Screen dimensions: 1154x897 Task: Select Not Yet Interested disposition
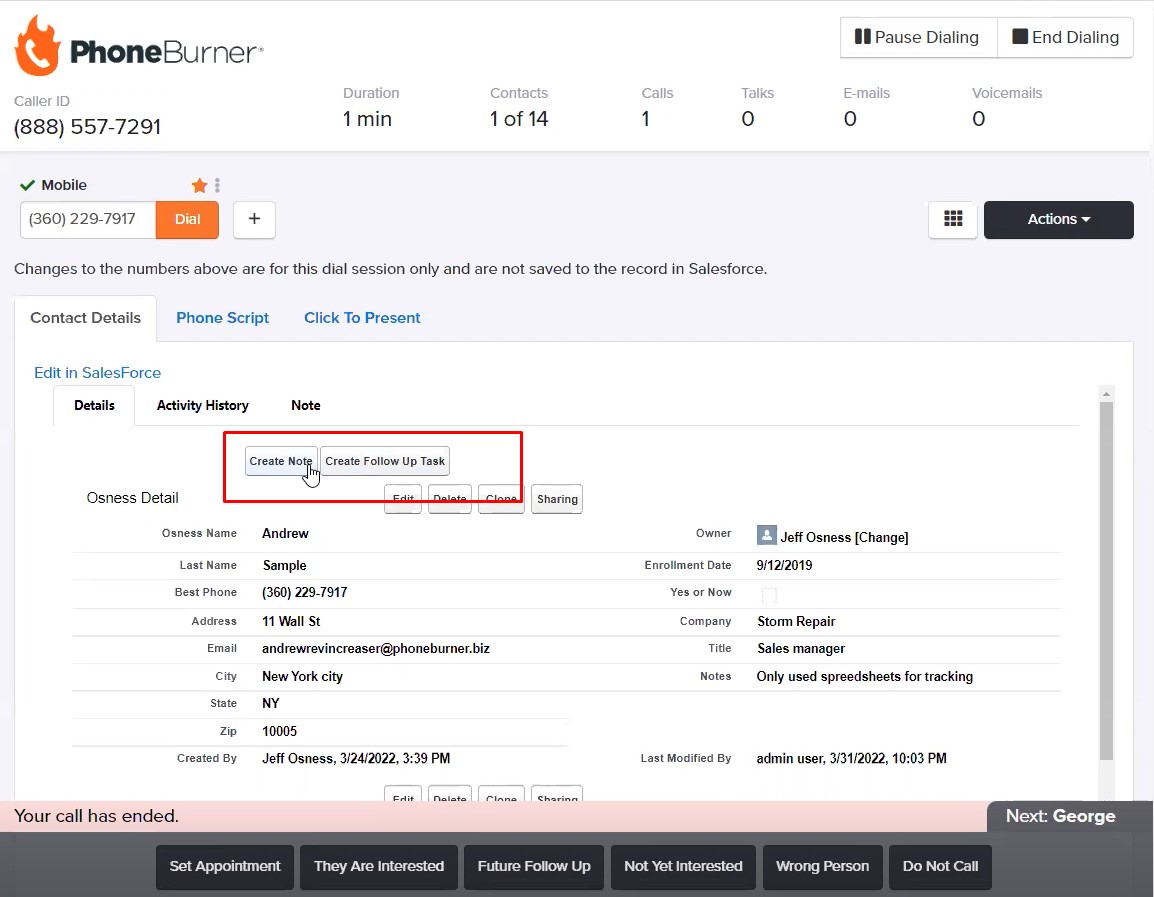coord(683,866)
